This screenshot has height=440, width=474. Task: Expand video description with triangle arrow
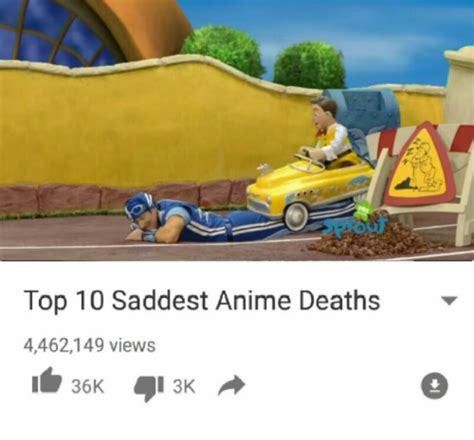tap(449, 301)
